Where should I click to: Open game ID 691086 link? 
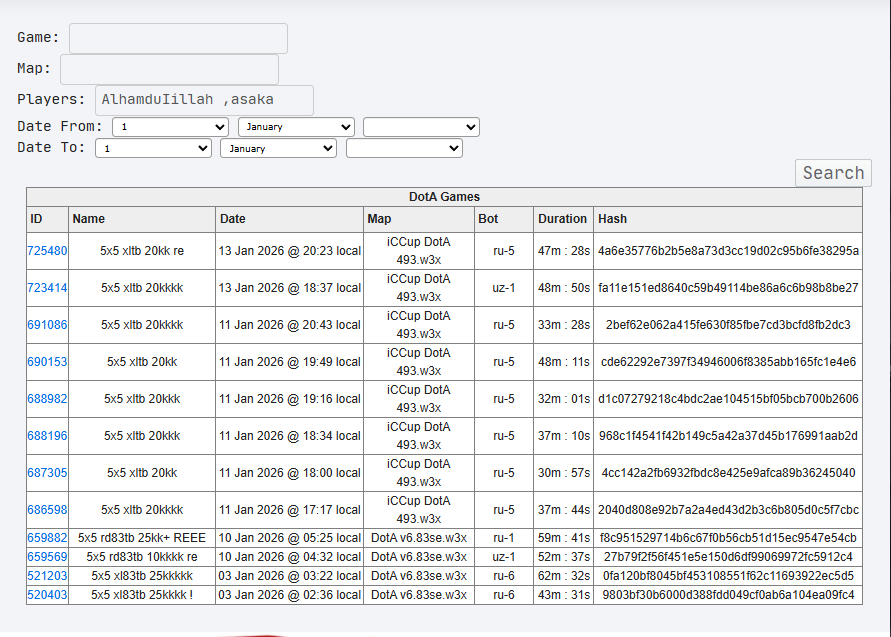[47, 324]
